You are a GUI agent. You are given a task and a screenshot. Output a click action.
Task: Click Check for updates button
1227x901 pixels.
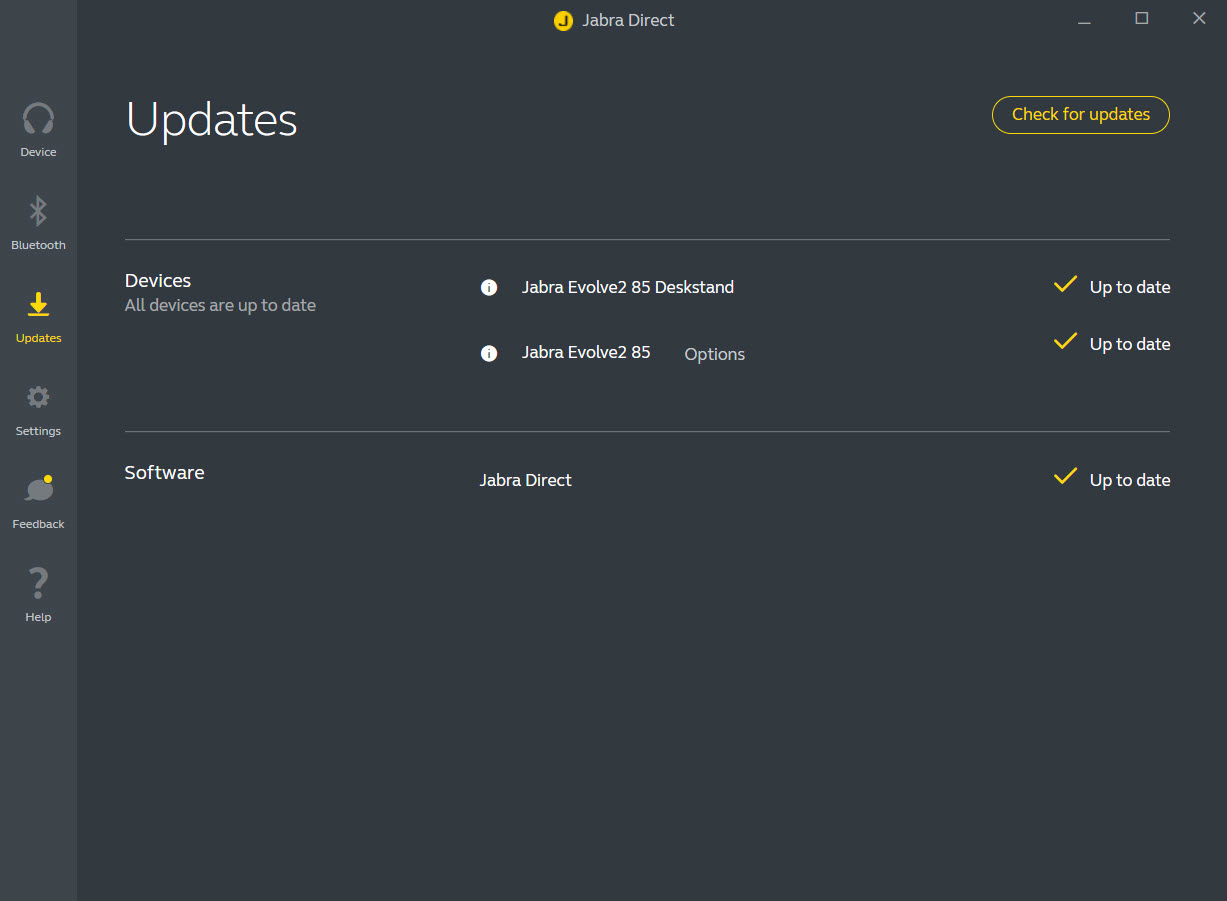pos(1081,115)
